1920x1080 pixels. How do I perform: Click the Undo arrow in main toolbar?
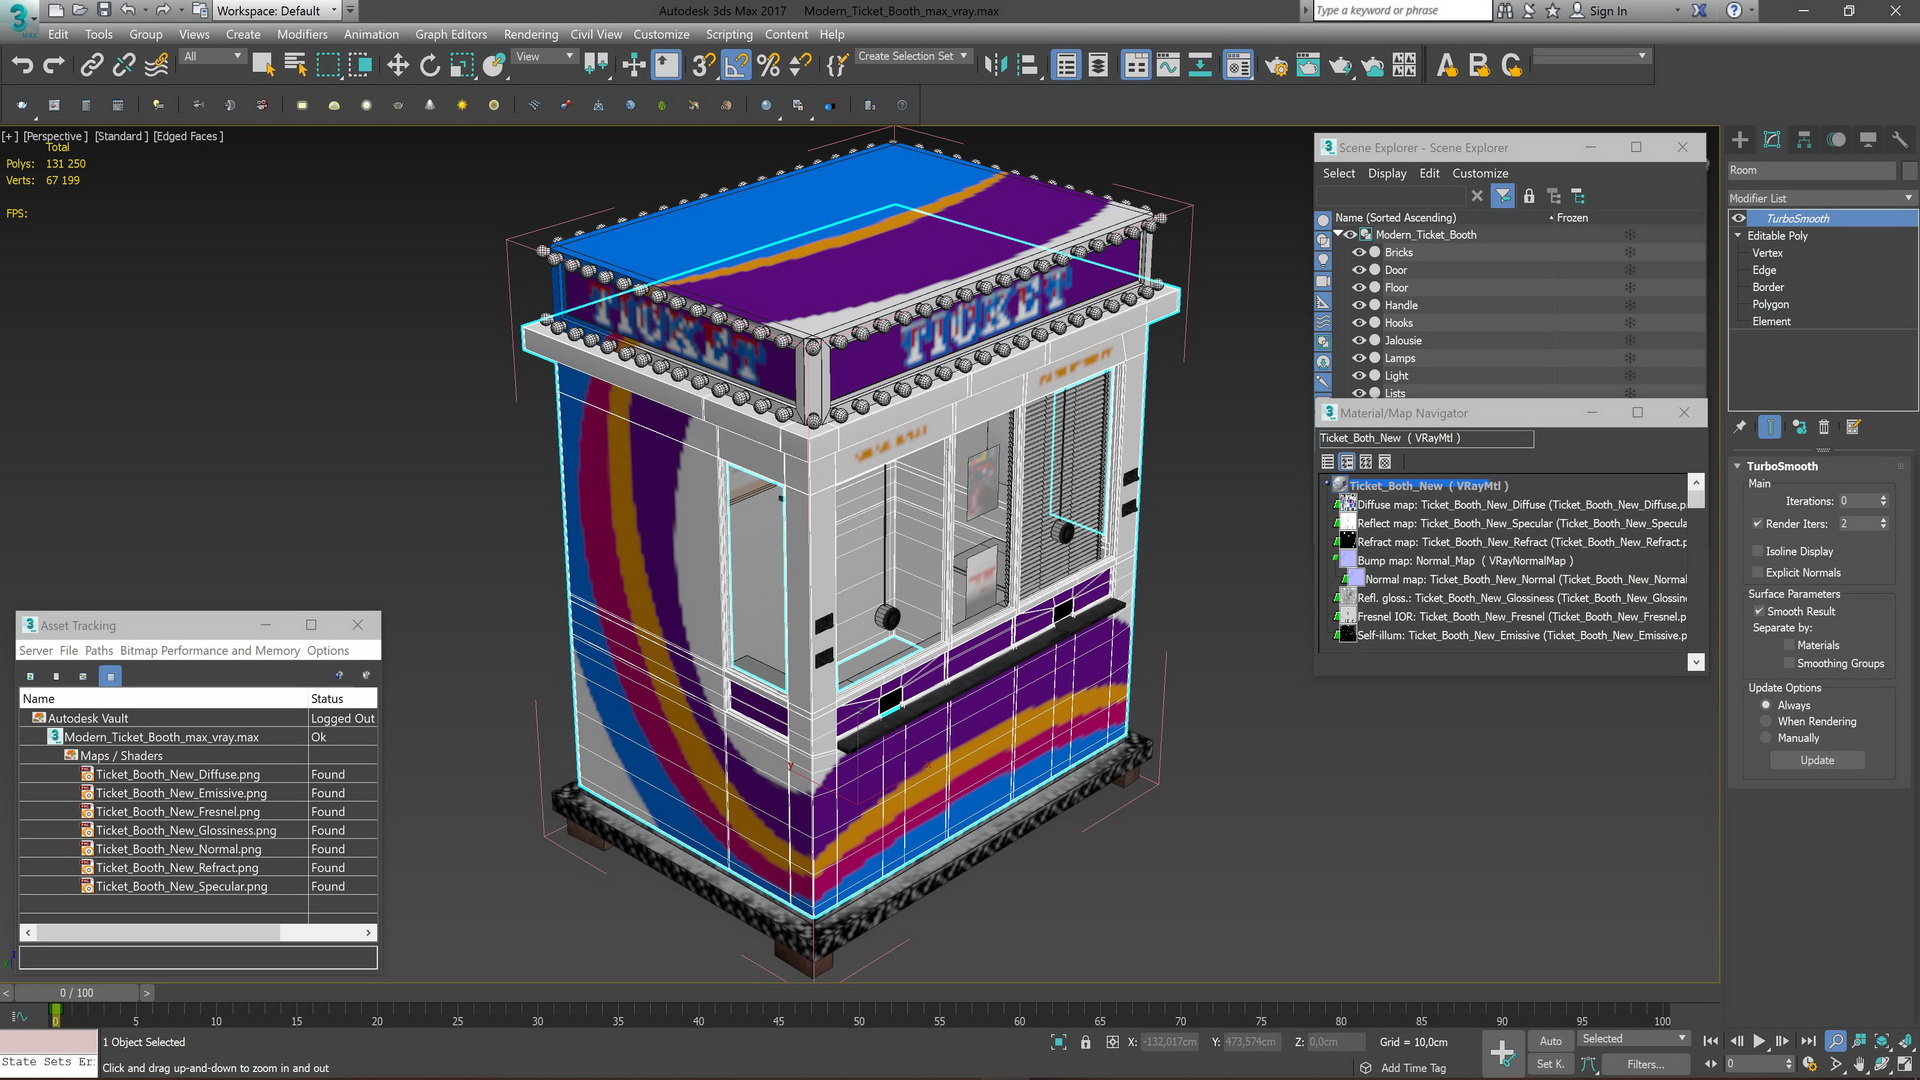click(22, 66)
